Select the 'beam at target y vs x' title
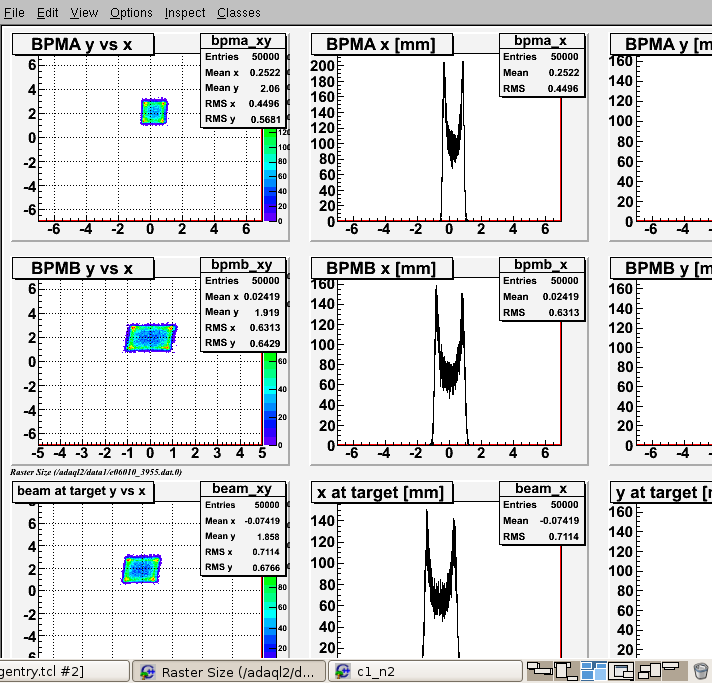This screenshot has height=683, width=712. point(83,492)
